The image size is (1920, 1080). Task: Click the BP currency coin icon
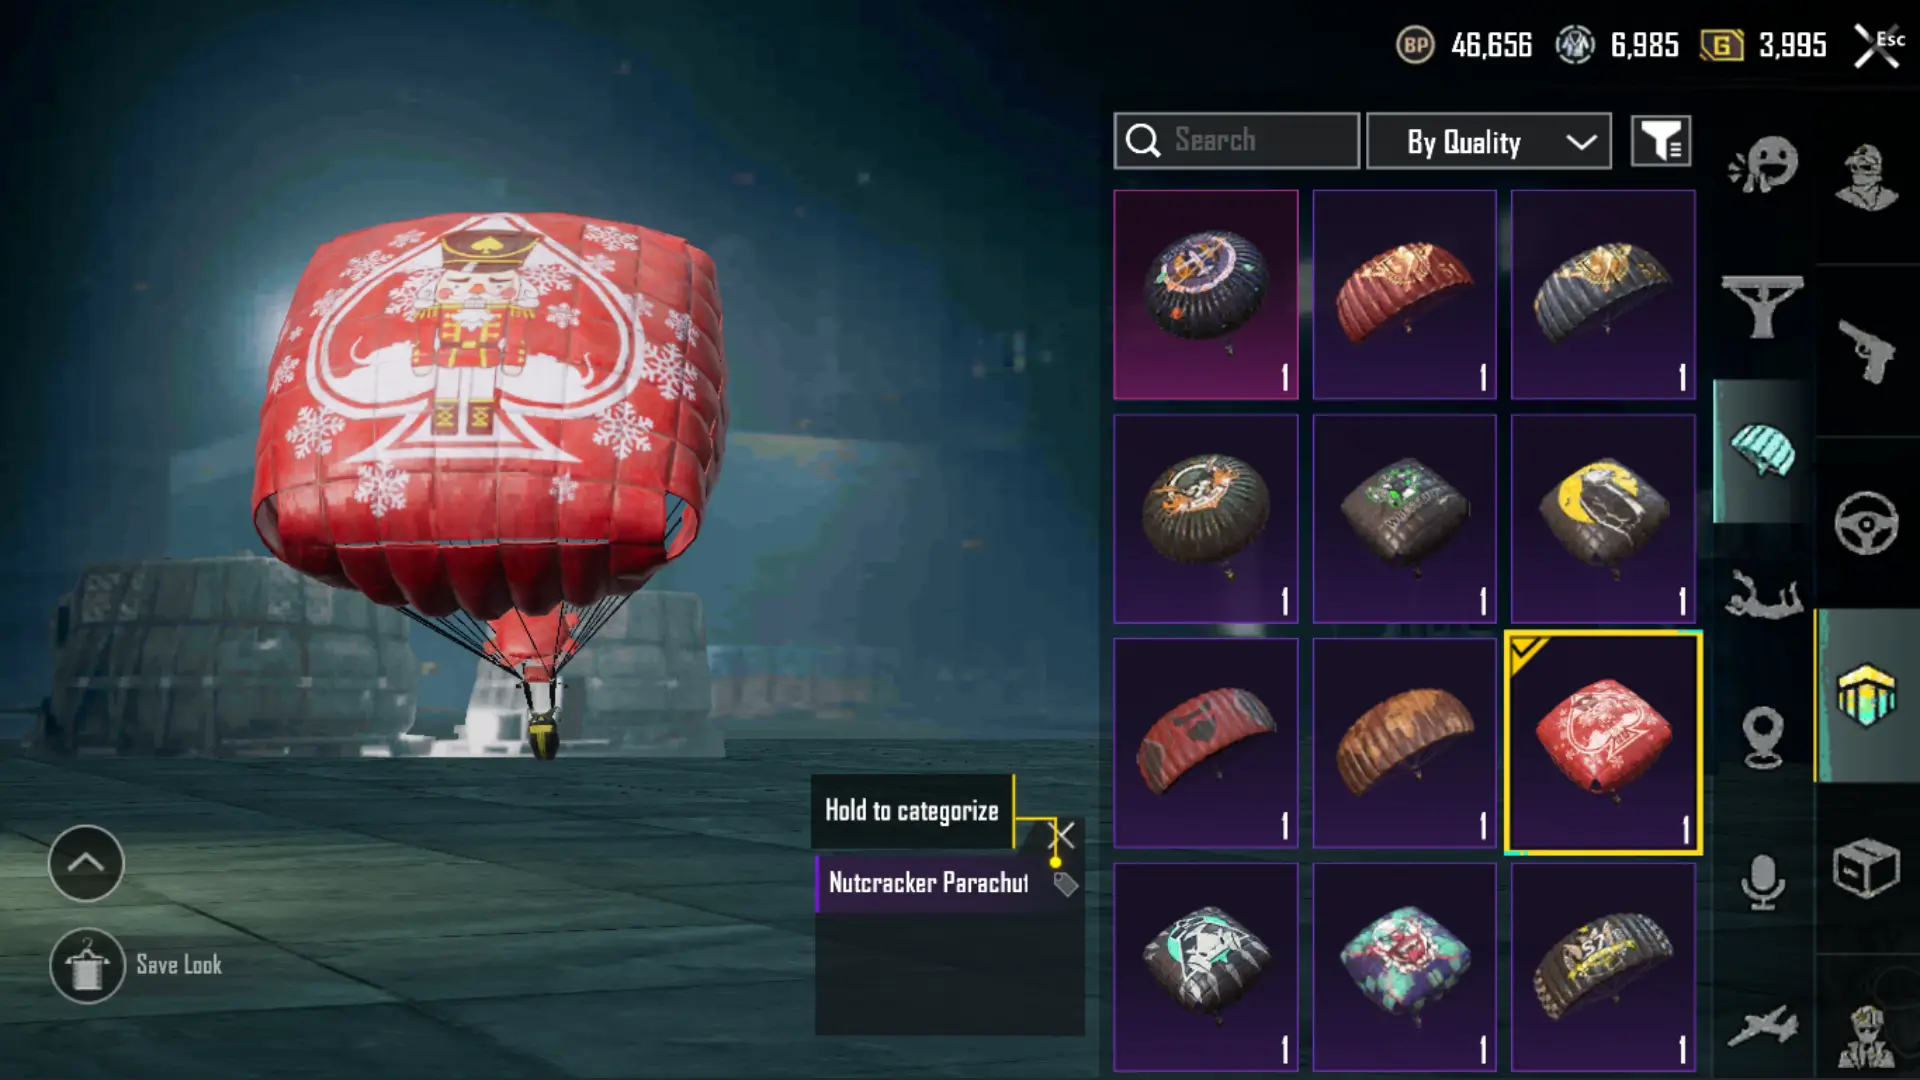click(x=1415, y=45)
